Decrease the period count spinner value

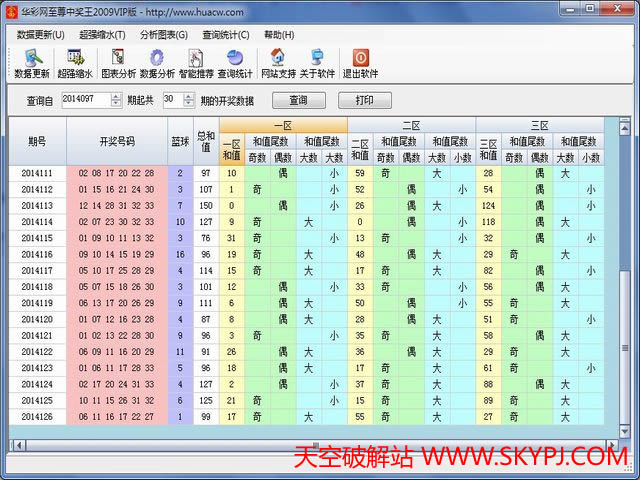click(187, 104)
